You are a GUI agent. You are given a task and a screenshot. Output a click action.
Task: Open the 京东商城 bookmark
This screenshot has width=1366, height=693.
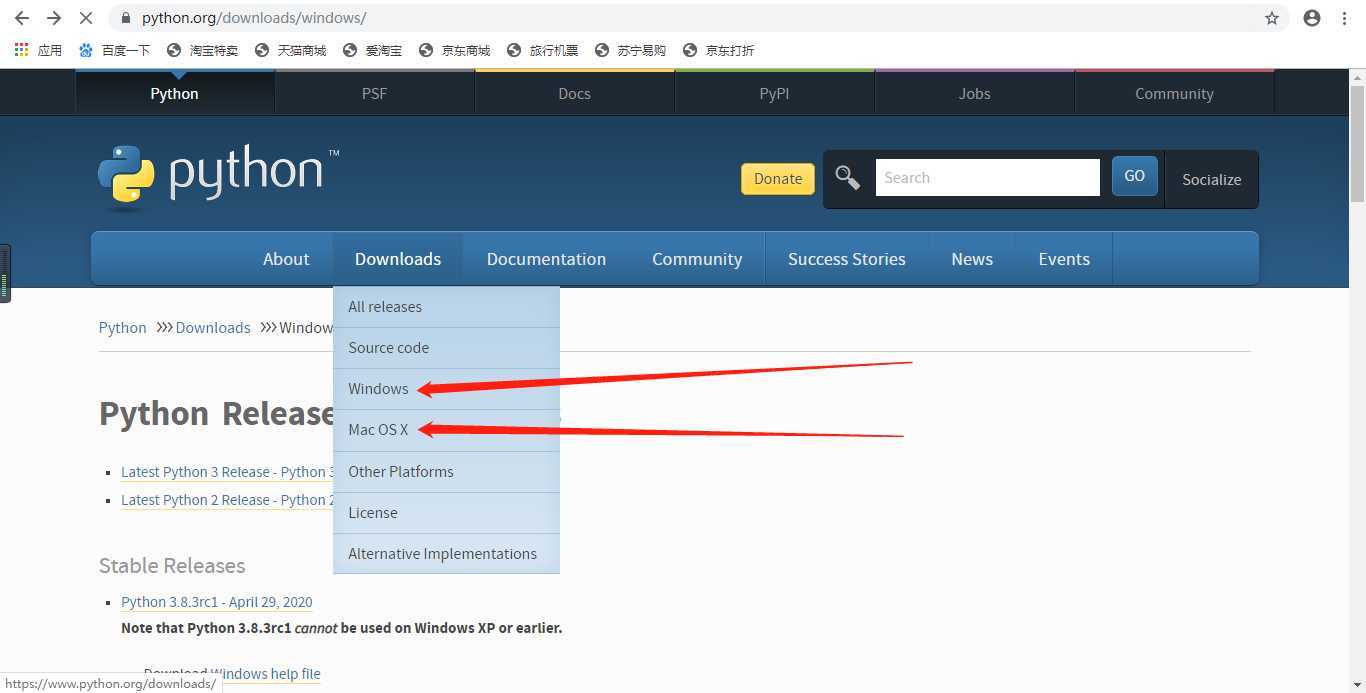(454, 50)
